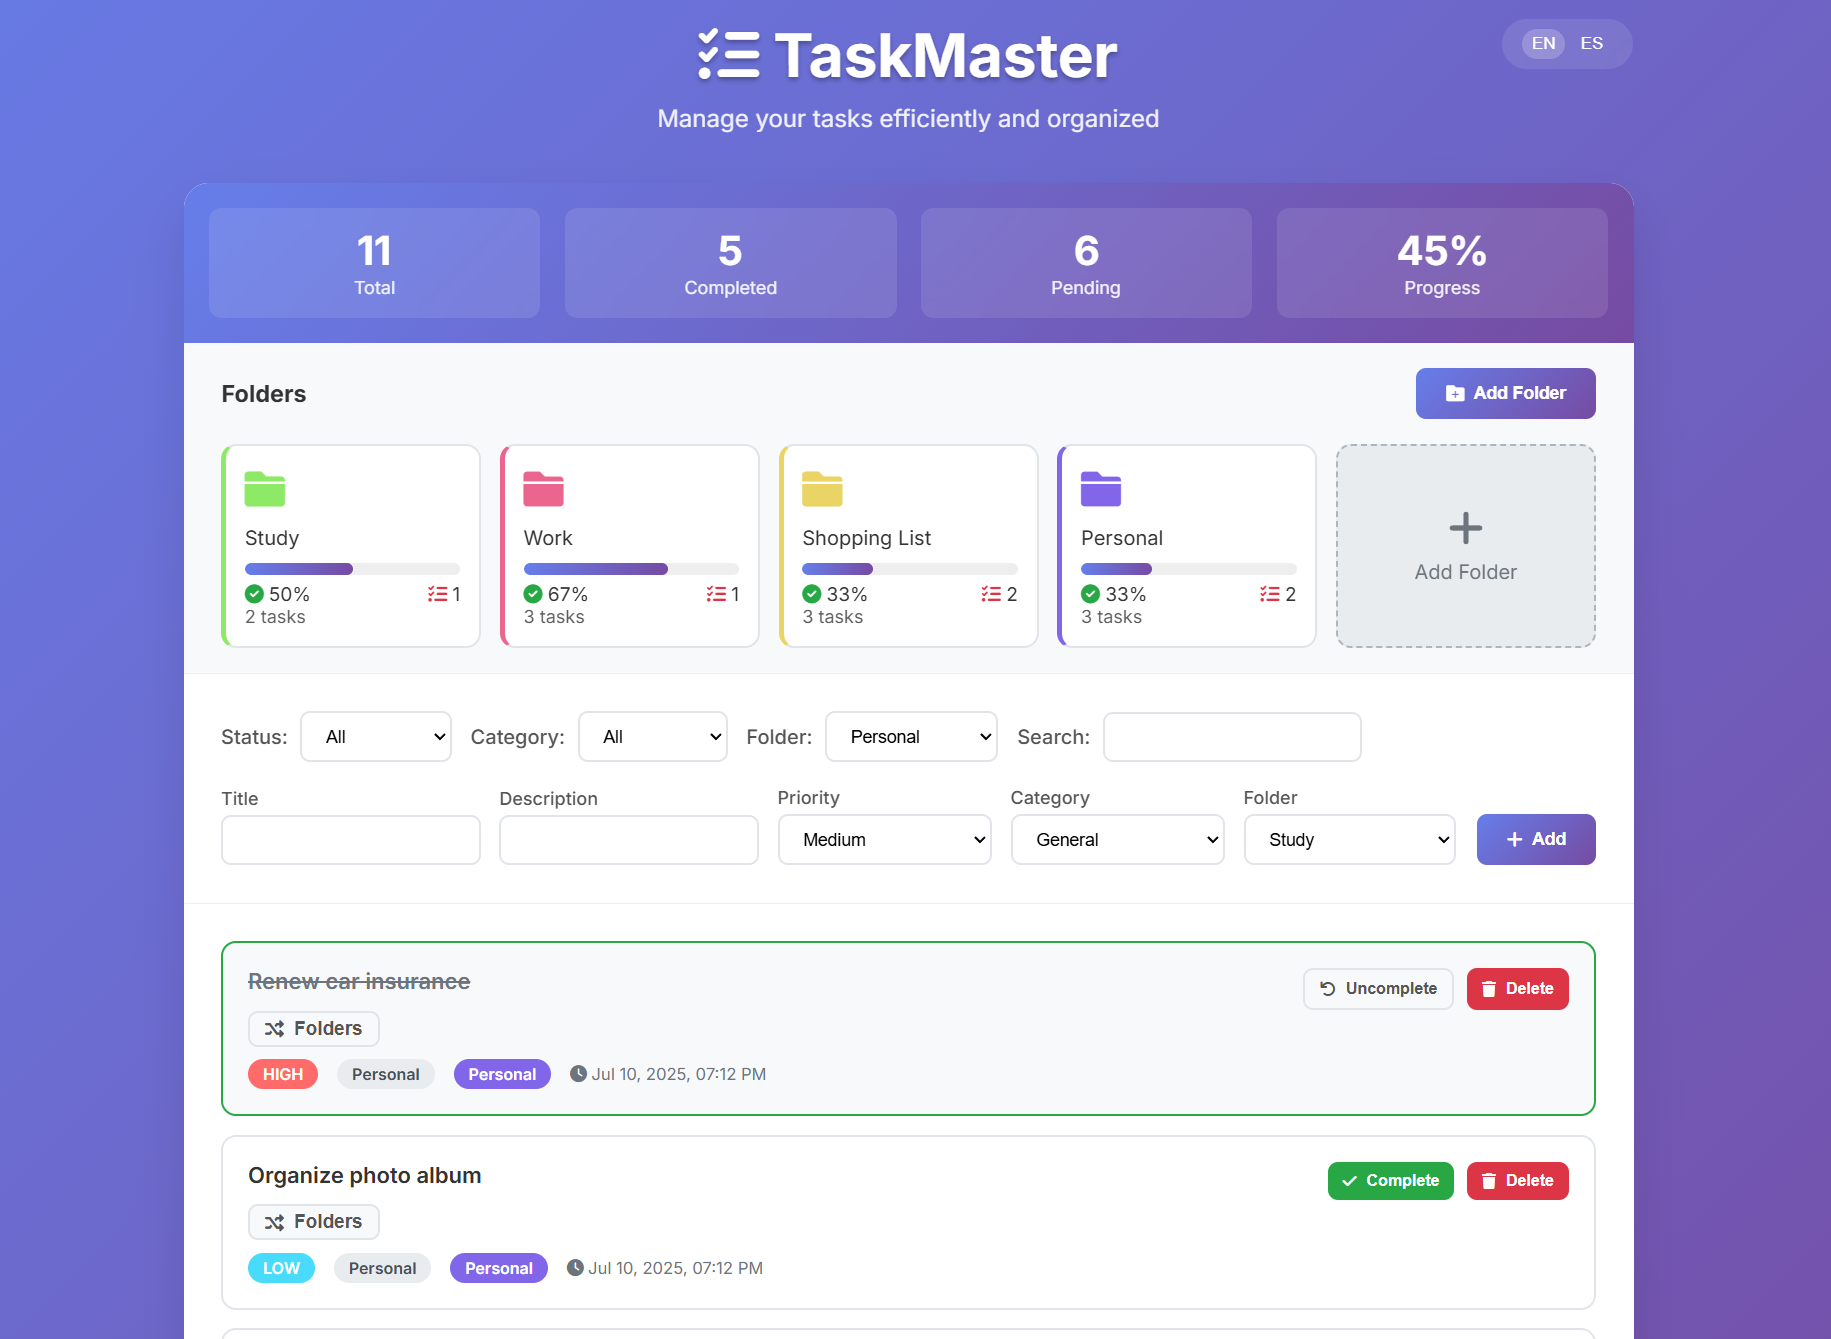Click the 6 Pending stat card
The image size is (1831, 1339).
1086,263
